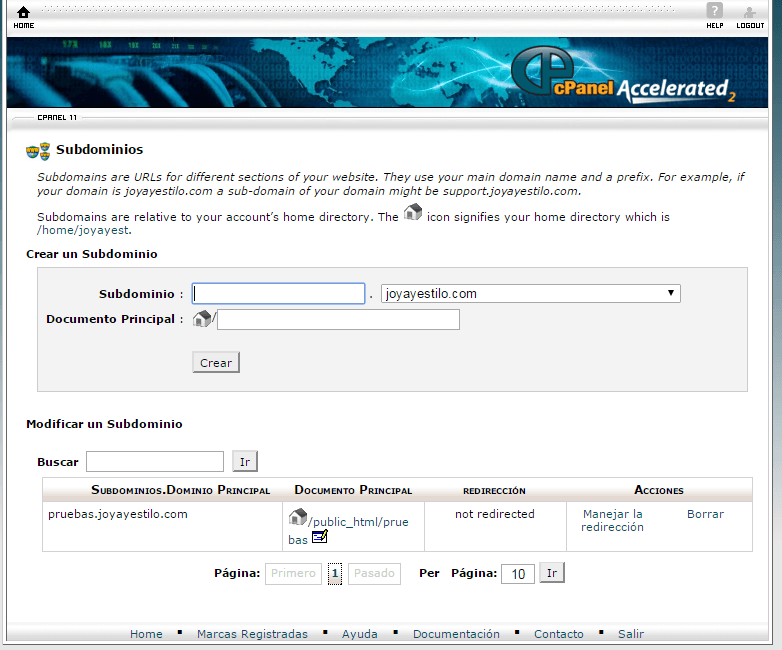
Task: Click Primero pagination button
Action: 293,573
